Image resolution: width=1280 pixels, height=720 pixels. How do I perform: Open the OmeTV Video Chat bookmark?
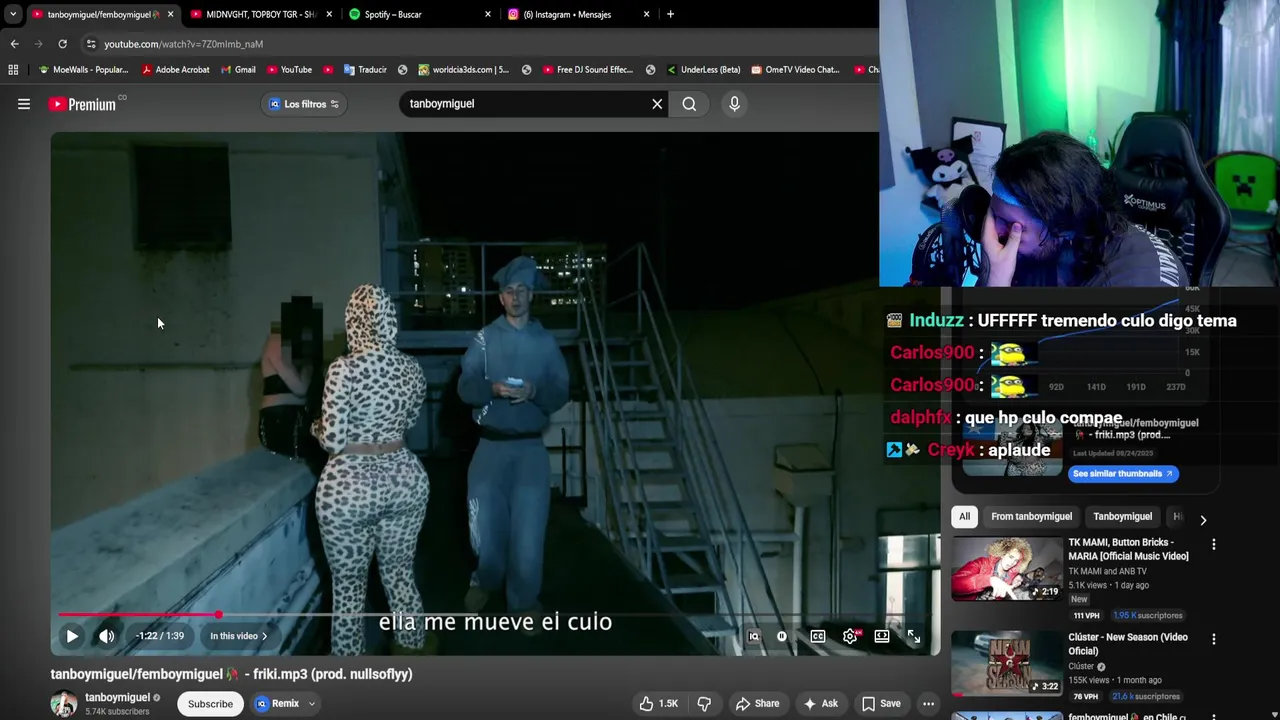795,70
